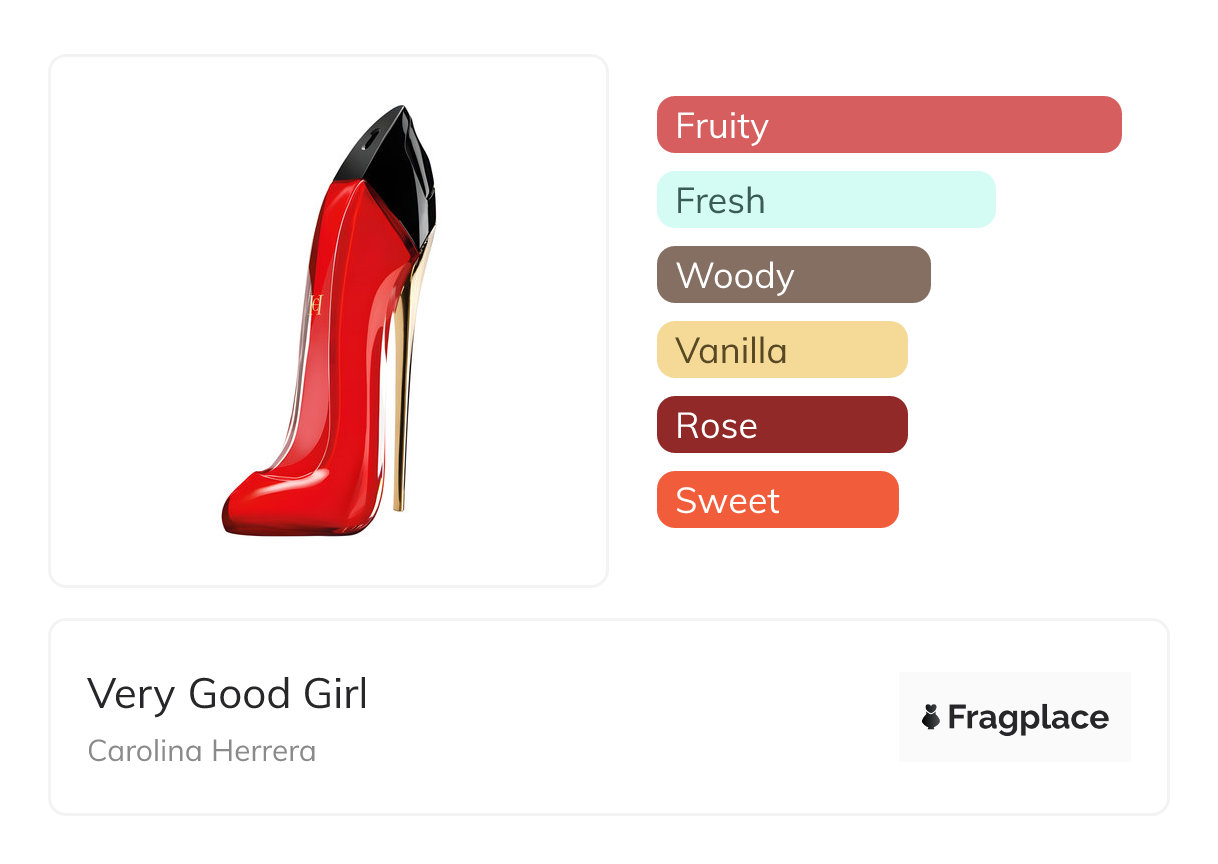Choose the orange Sweet accord bar
Viewport: 1218px width, 864px height.
777,500
